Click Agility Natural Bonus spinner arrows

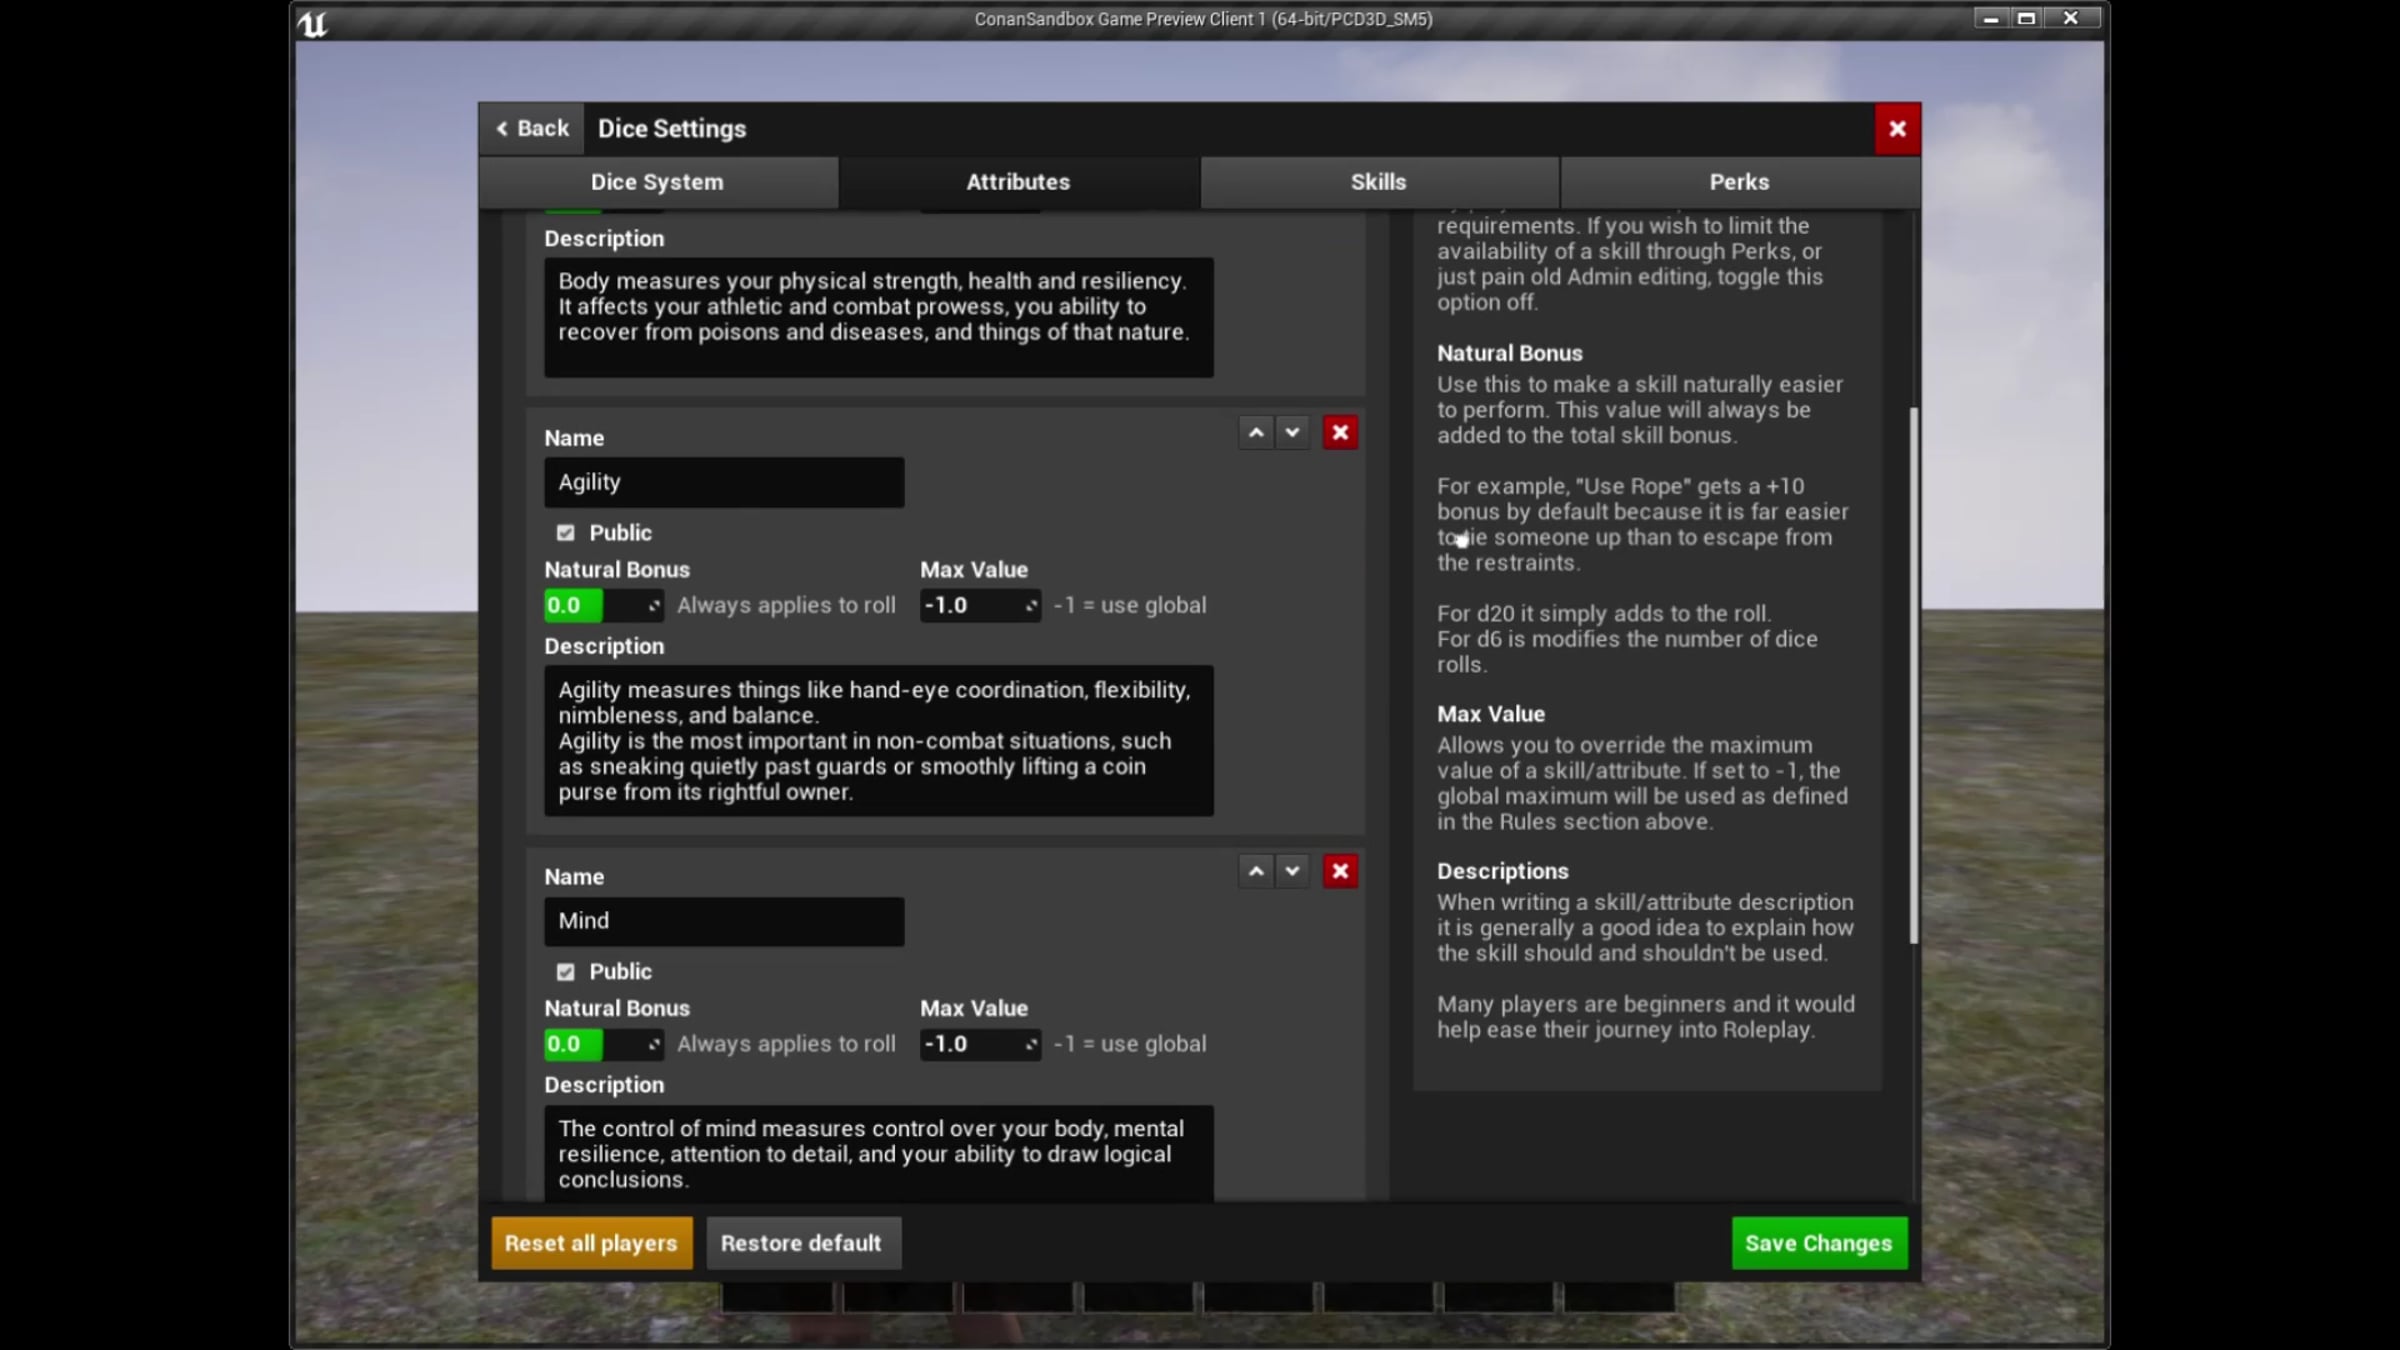tap(653, 606)
